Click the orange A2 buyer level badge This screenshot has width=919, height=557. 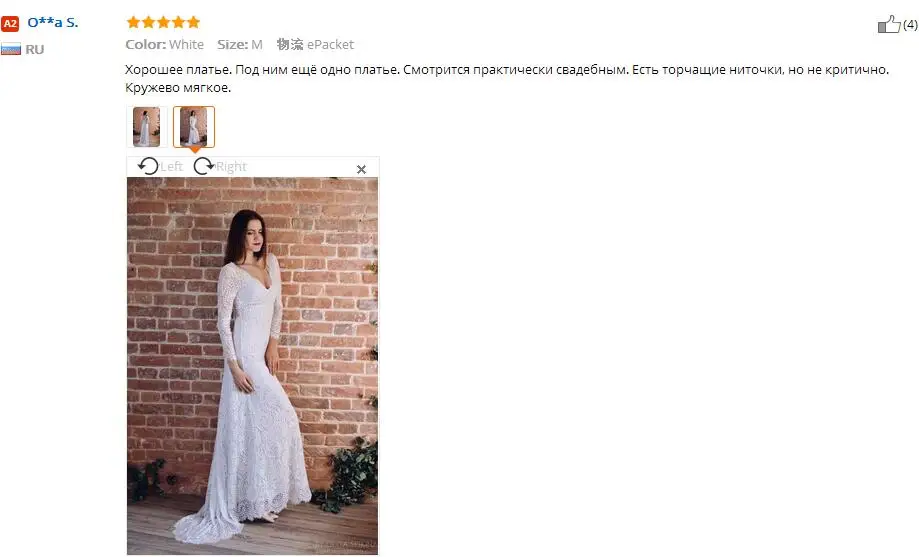coord(10,23)
